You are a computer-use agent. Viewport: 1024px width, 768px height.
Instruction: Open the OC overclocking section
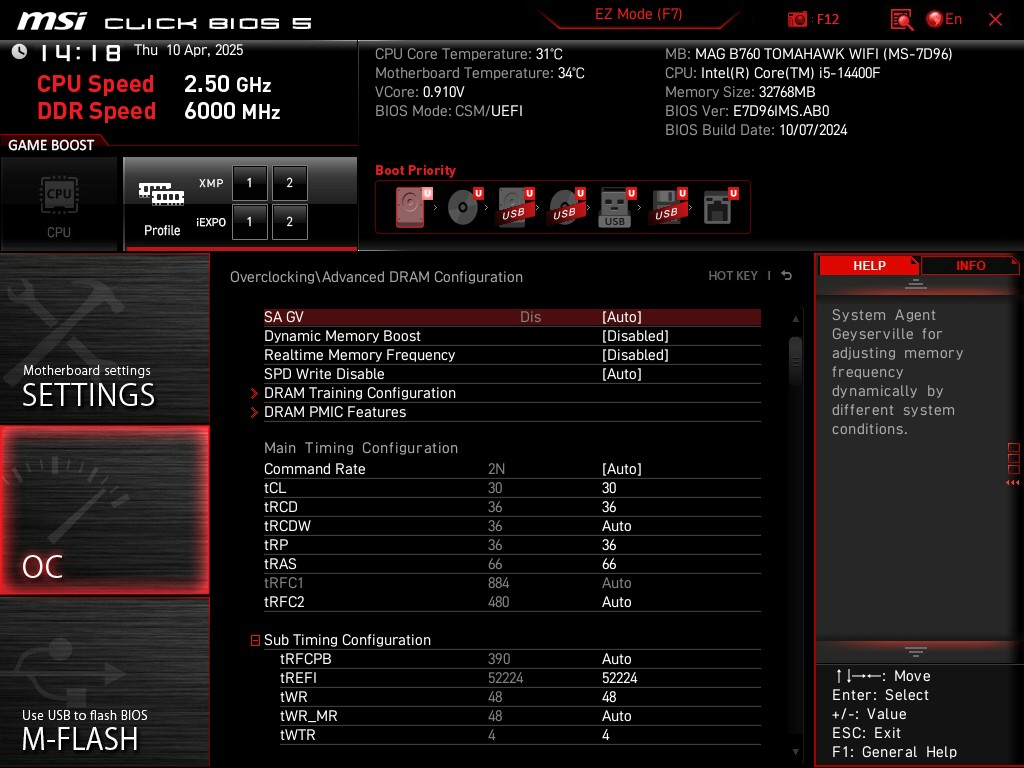click(104, 510)
